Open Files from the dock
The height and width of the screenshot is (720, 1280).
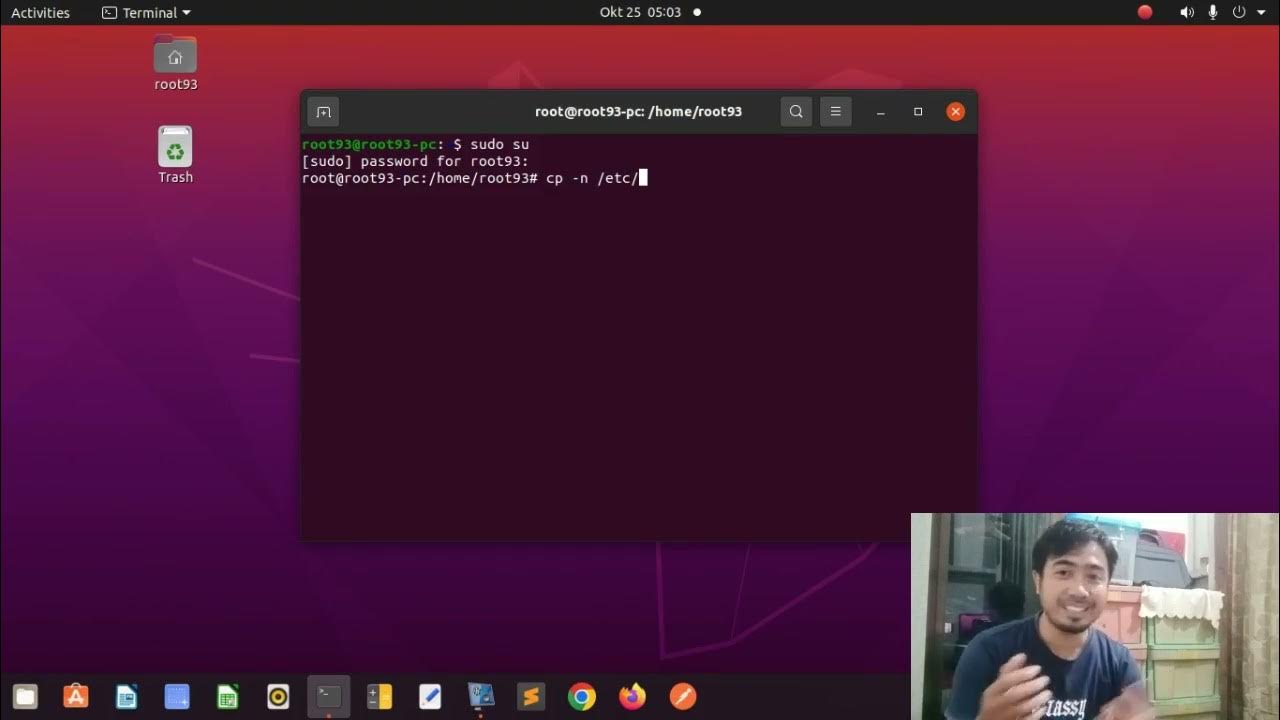(25, 696)
